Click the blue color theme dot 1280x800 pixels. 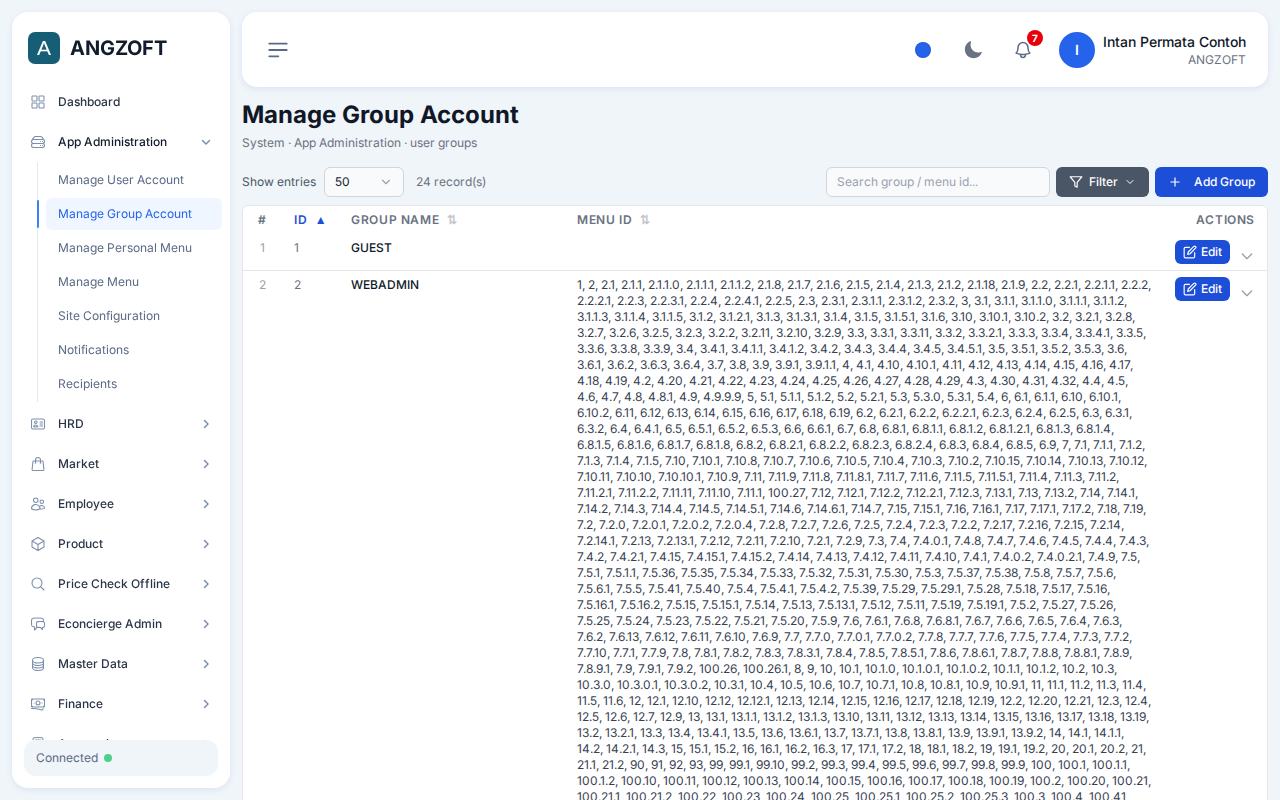click(x=923, y=50)
